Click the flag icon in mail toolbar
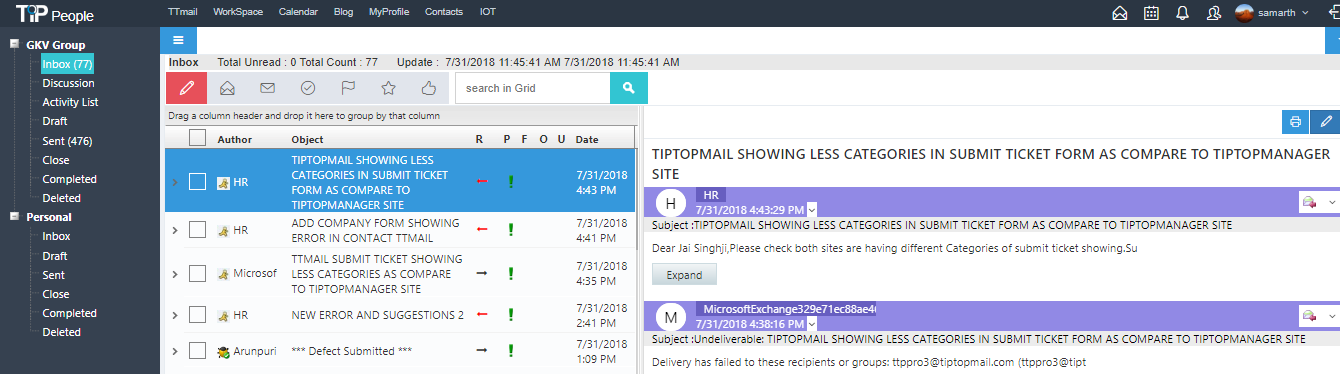This screenshot has height=374, width=1340. (x=348, y=88)
